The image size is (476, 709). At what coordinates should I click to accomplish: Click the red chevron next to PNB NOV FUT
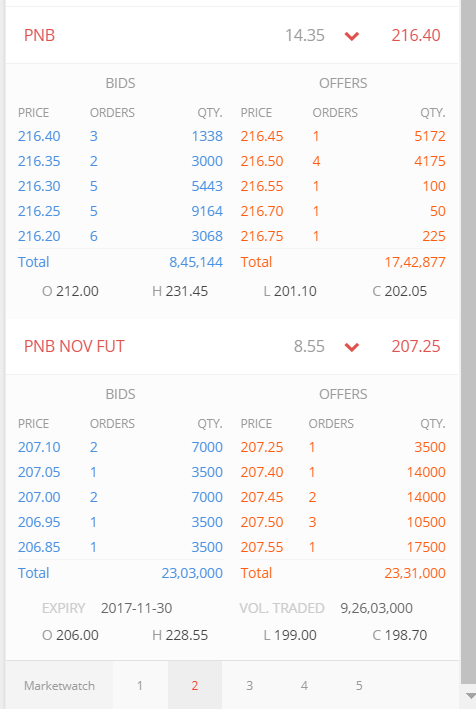point(352,347)
